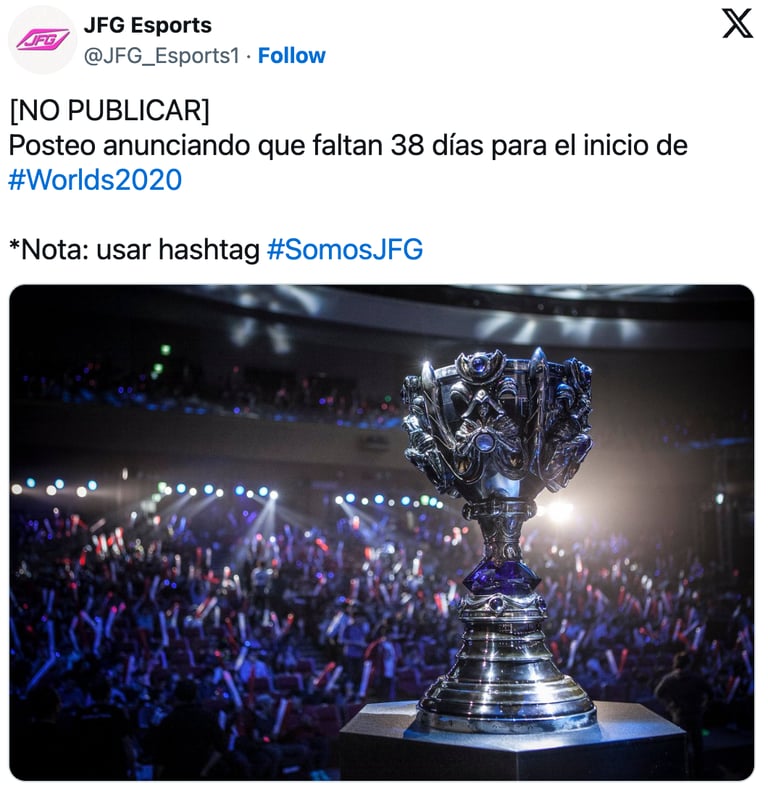Select the 'faltan 38 días' sentence
The height and width of the screenshot is (791, 768).
click(x=348, y=145)
